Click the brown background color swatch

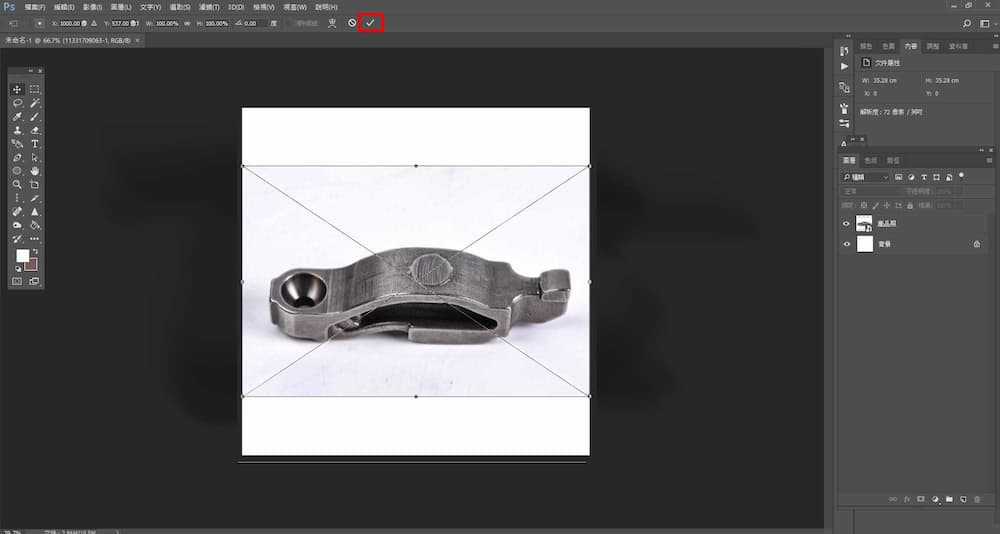click(x=32, y=265)
